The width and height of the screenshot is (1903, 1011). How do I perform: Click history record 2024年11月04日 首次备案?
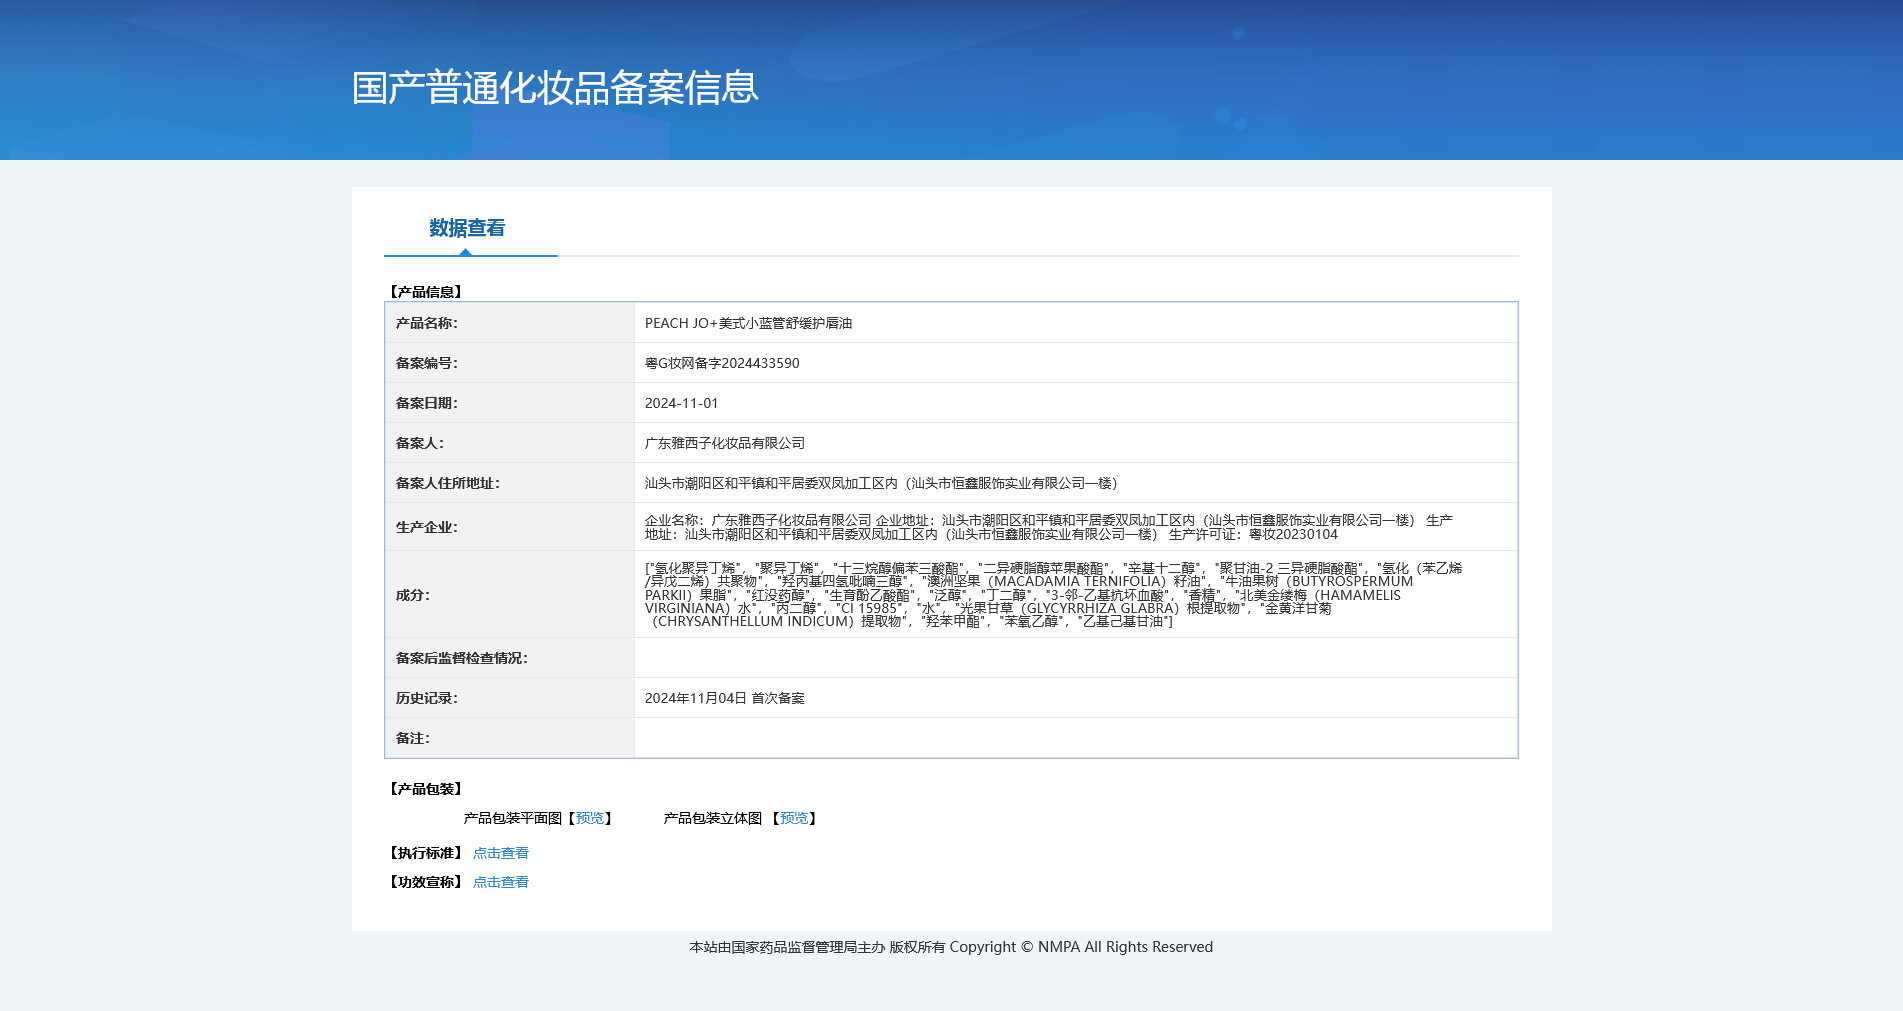(725, 698)
